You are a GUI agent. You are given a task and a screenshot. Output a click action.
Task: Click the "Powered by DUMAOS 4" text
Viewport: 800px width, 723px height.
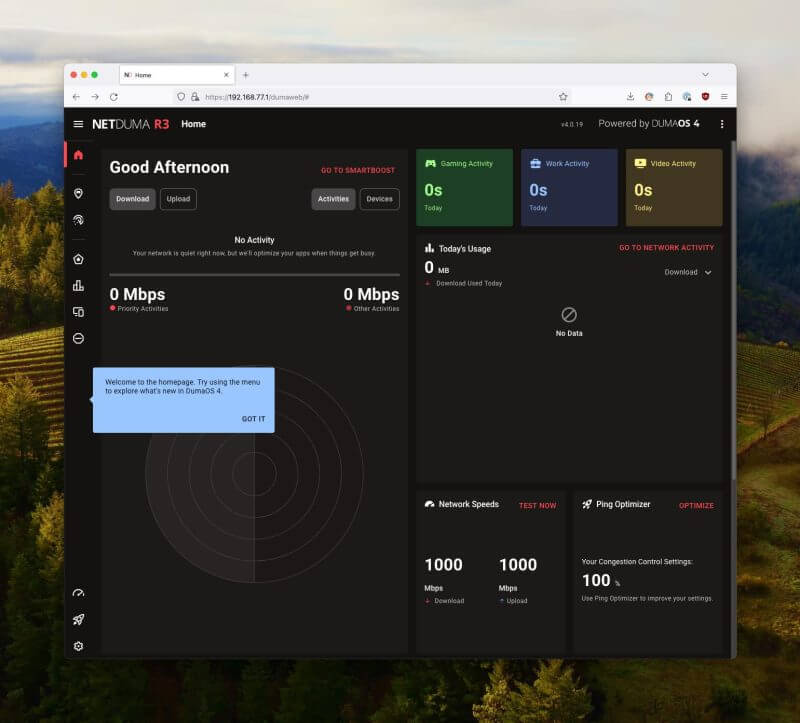pyautogui.click(x=648, y=123)
